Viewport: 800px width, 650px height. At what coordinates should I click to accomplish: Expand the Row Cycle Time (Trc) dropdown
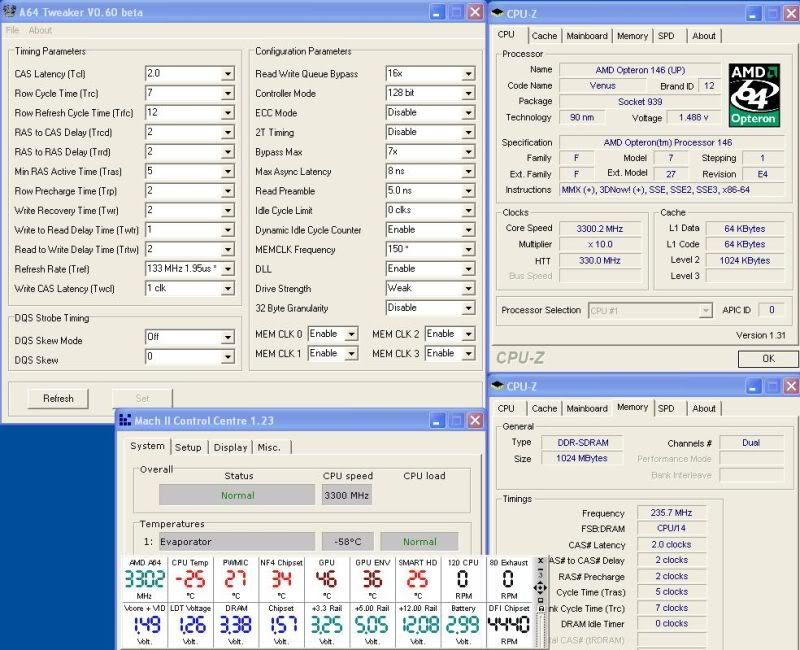(228, 93)
